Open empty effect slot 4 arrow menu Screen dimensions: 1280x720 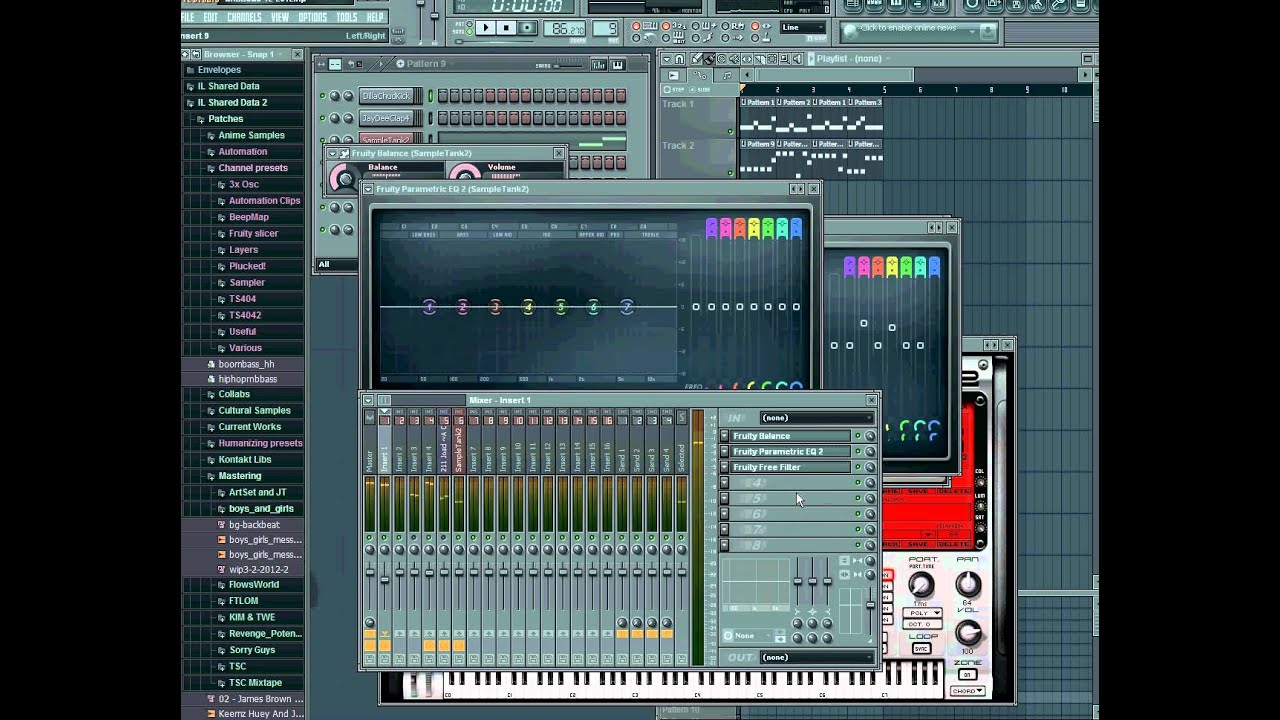(724, 483)
